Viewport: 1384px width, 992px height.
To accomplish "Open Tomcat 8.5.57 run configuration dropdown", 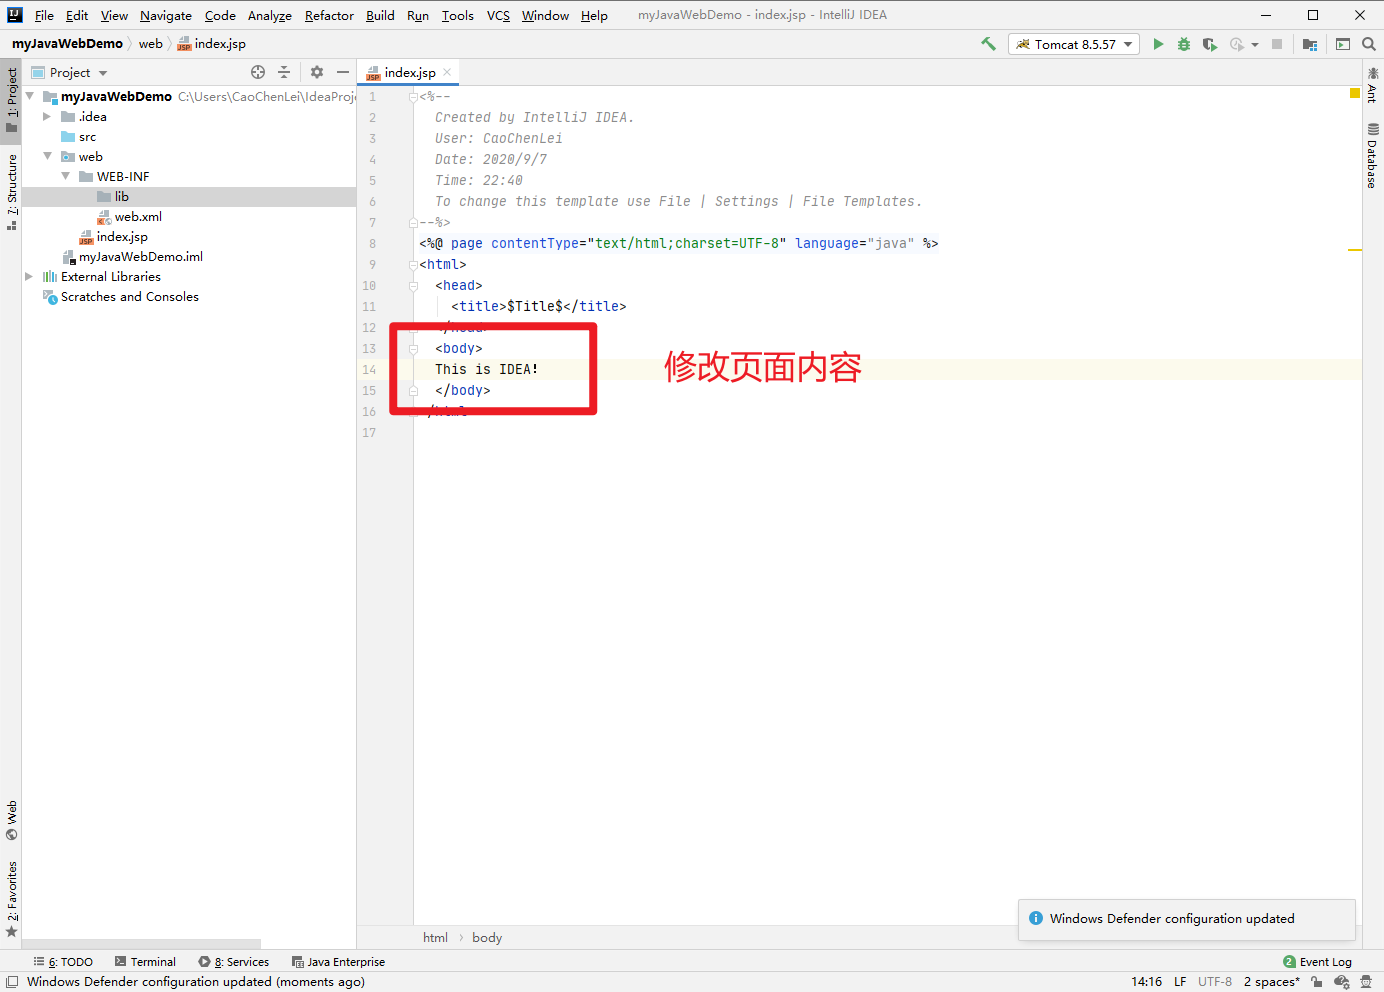I will click(x=1074, y=44).
